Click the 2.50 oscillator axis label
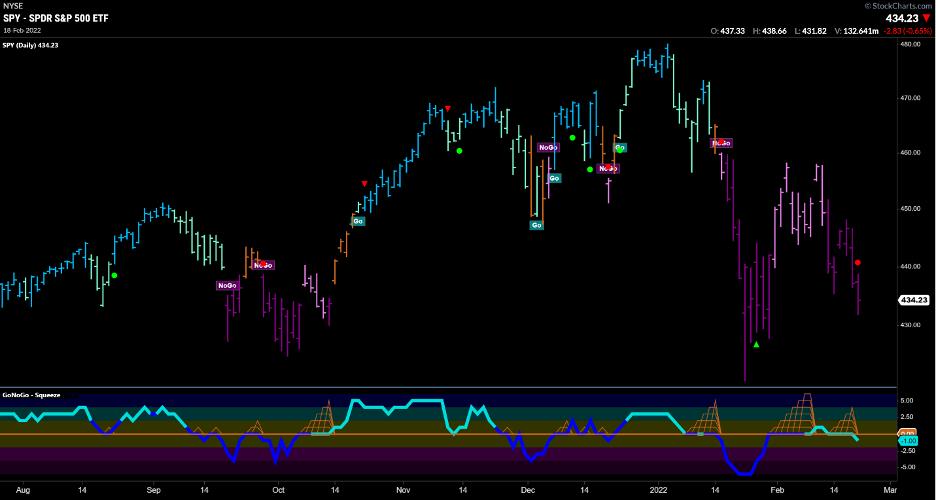The width and height of the screenshot is (936, 500). click(x=909, y=417)
